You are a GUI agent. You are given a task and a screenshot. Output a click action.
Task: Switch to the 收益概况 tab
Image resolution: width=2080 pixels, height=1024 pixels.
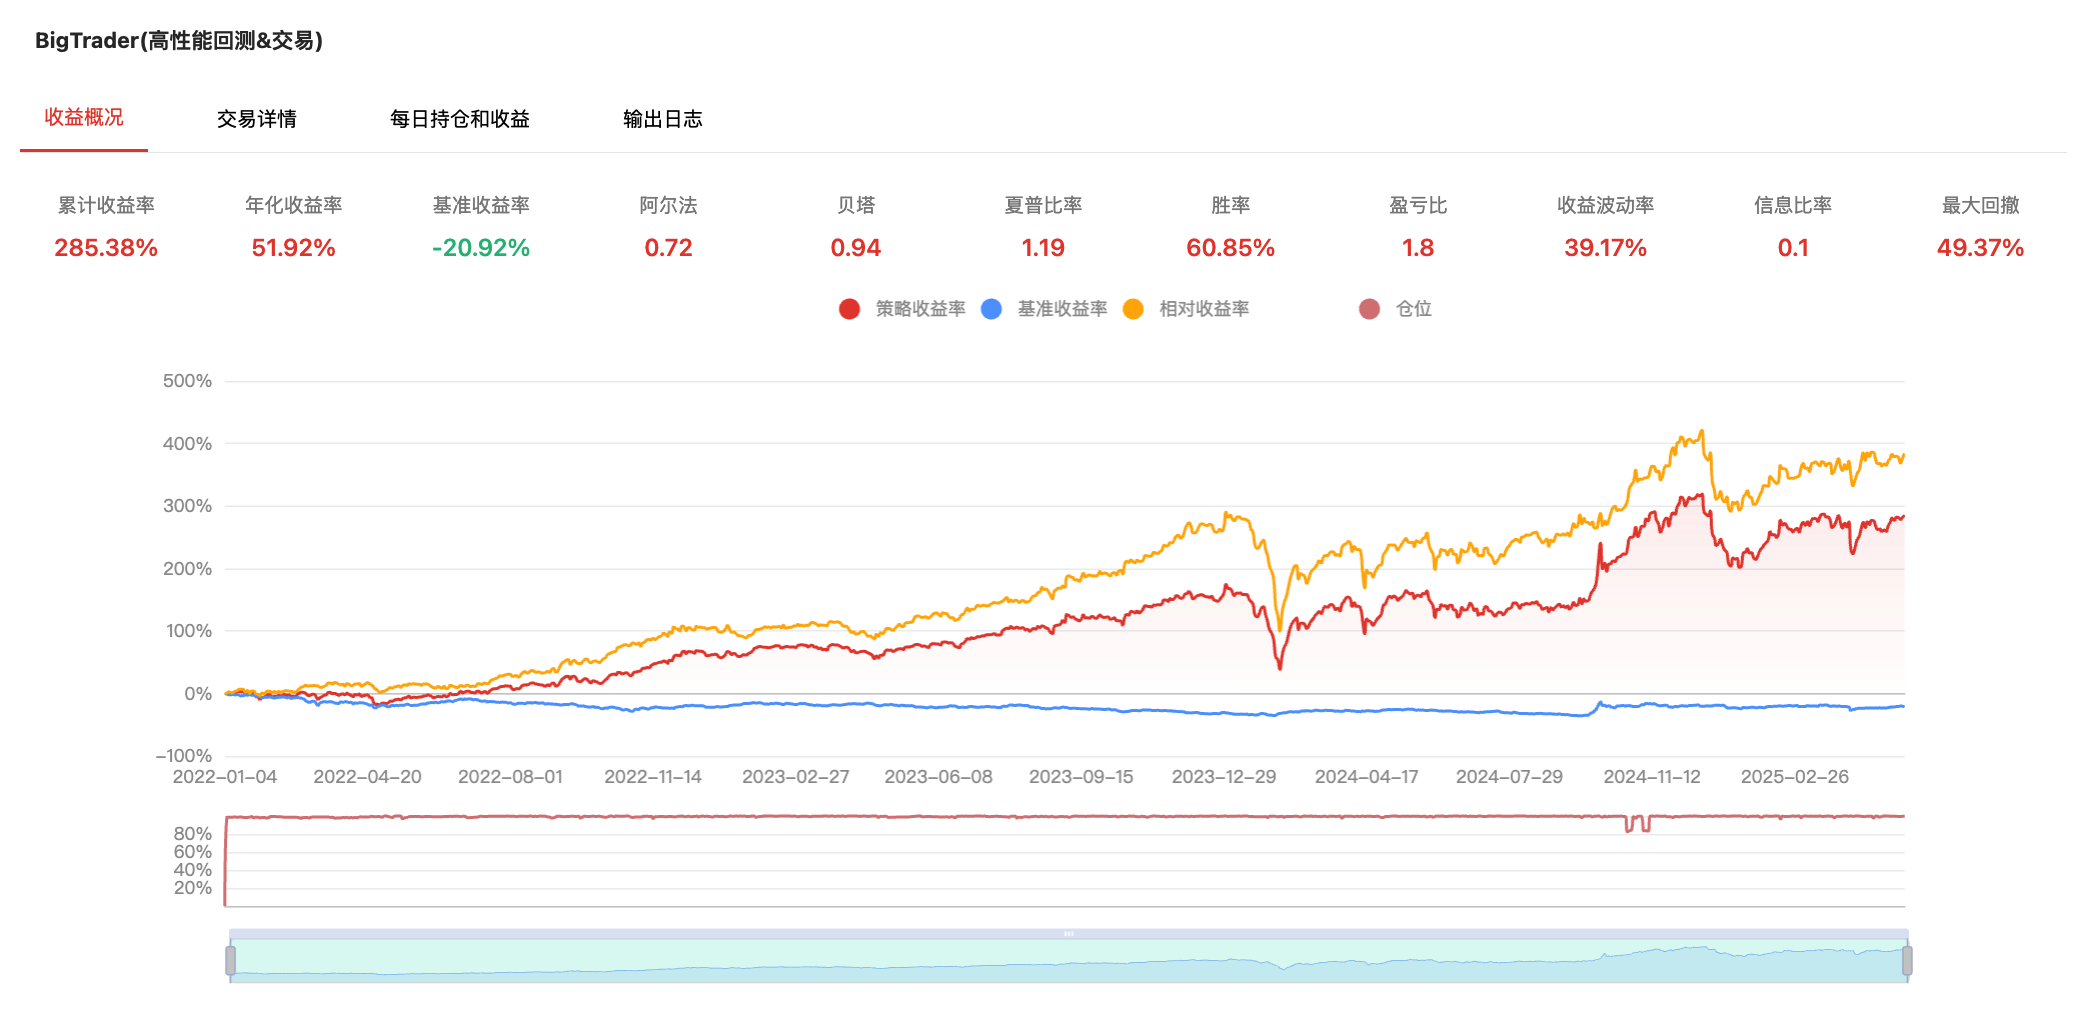(x=84, y=118)
